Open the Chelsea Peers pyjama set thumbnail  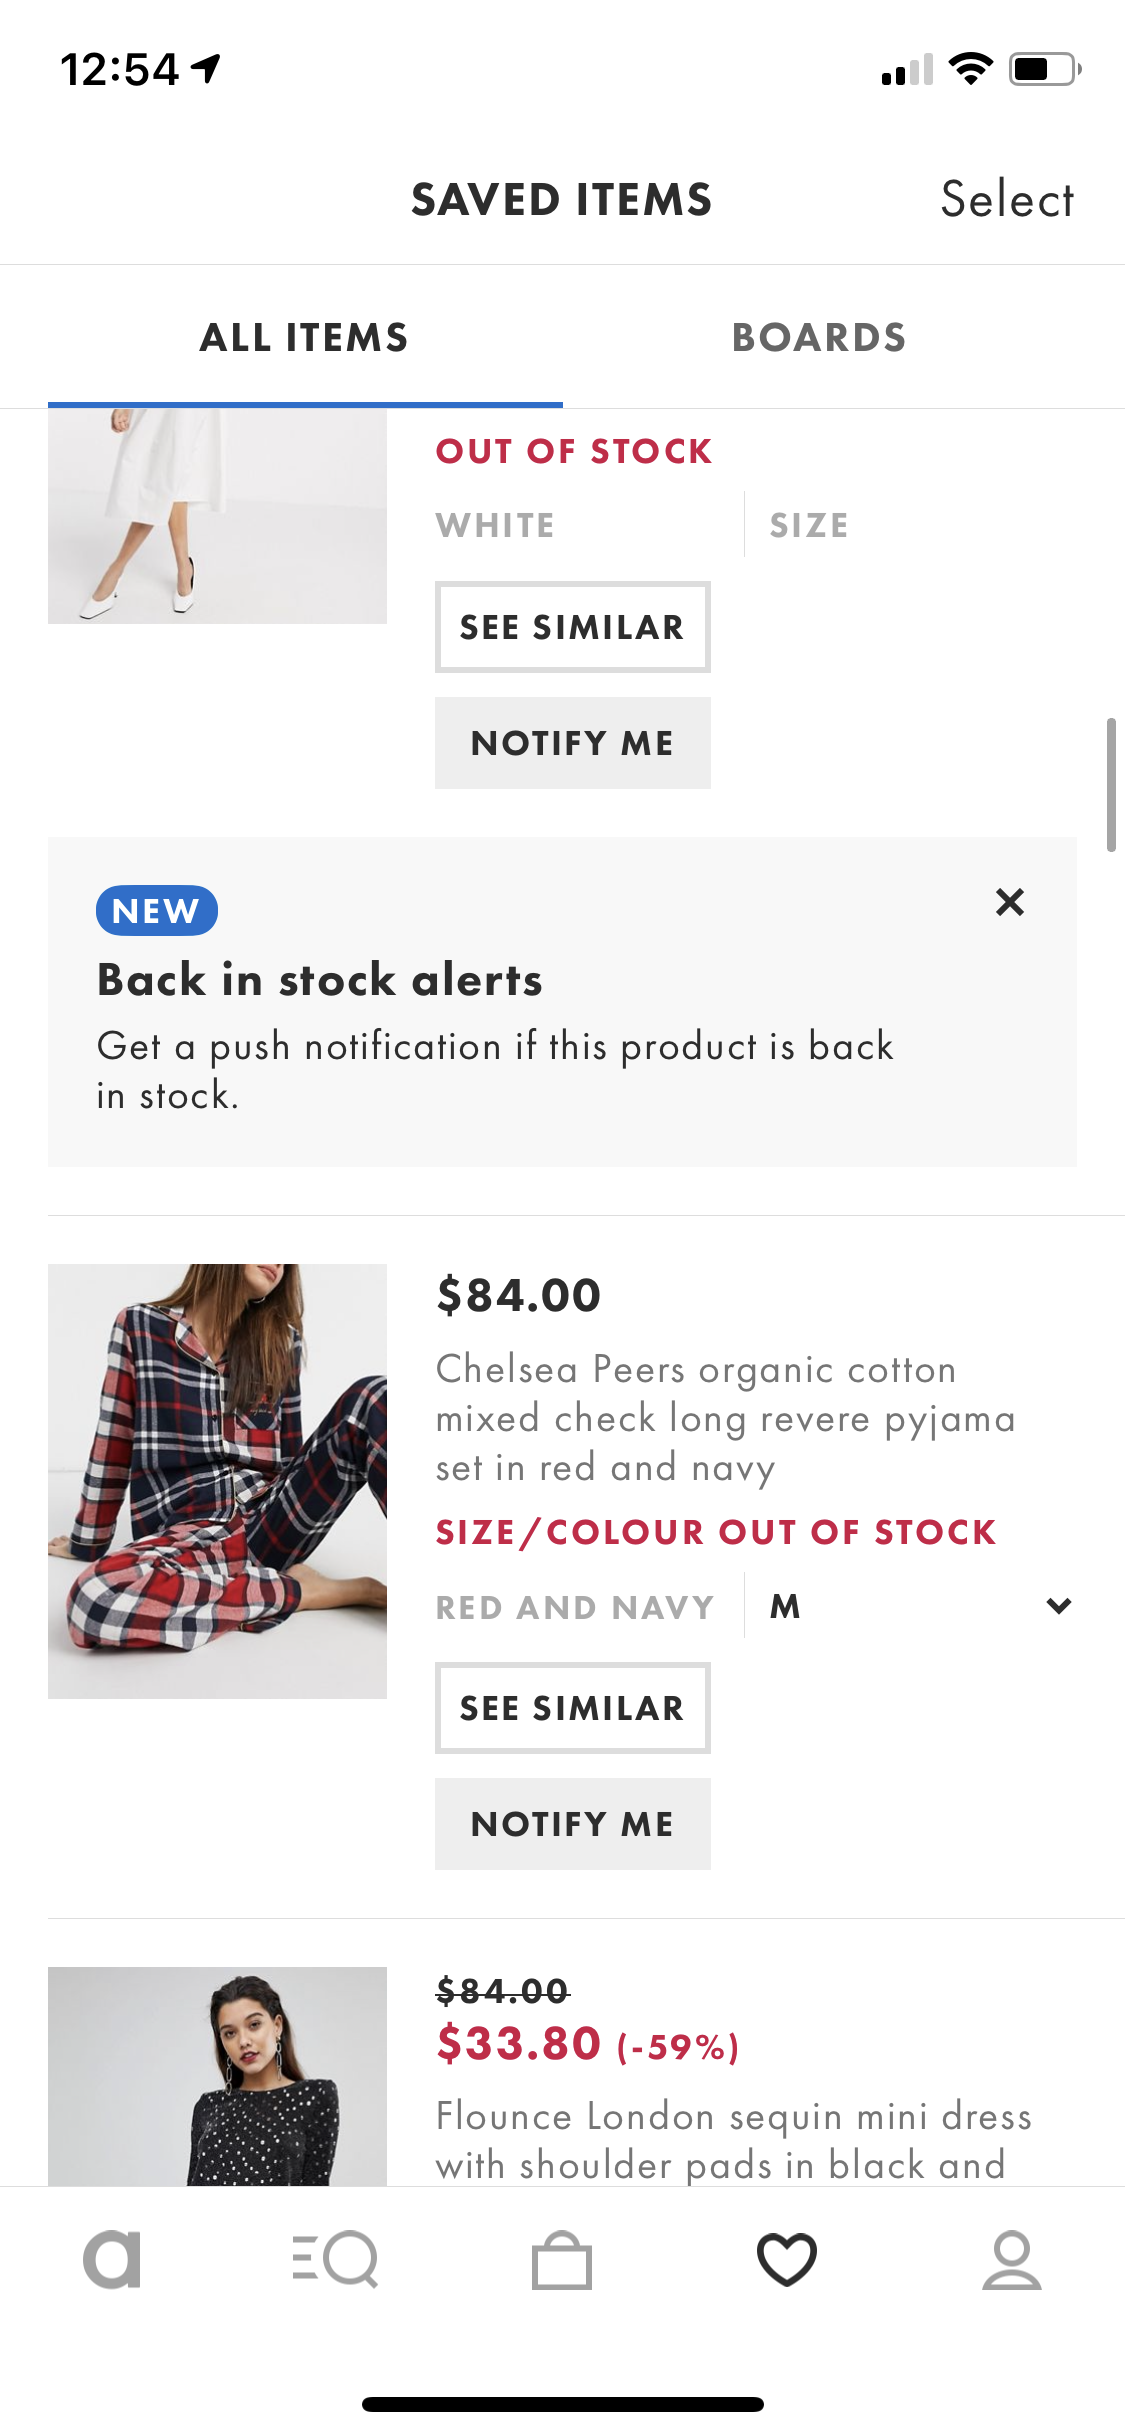(x=217, y=1481)
